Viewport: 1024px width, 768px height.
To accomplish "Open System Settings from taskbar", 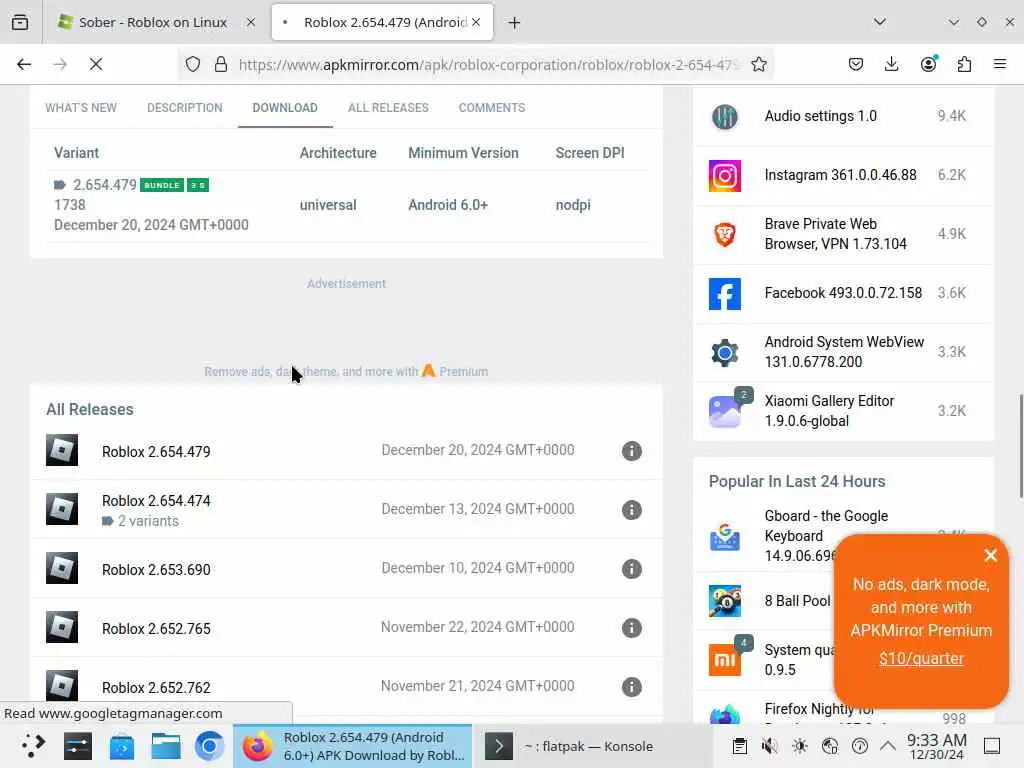I will (78, 746).
